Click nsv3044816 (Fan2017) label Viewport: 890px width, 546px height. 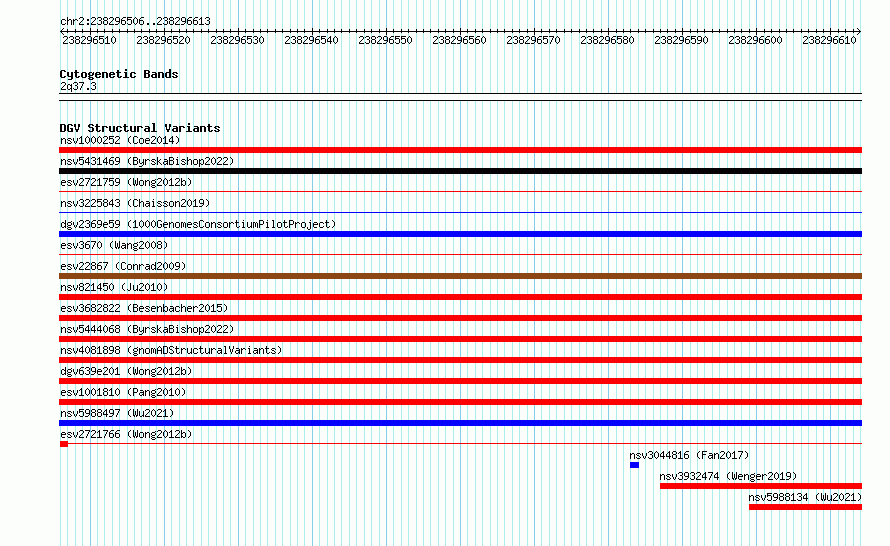[x=689, y=455]
